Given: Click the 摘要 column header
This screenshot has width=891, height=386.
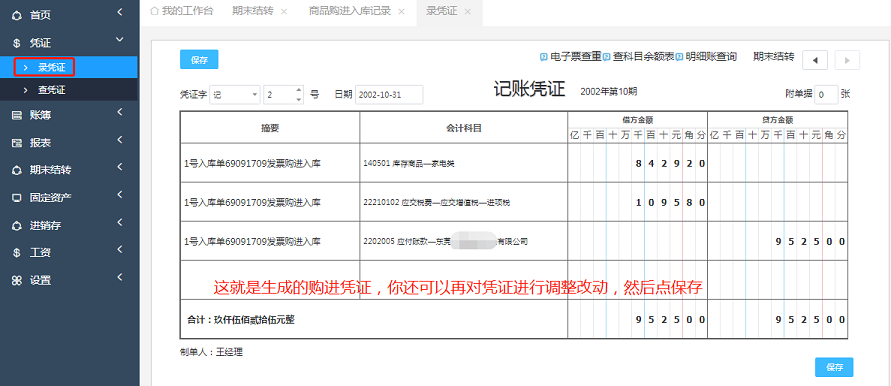Looking at the screenshot, I should 270,128.
